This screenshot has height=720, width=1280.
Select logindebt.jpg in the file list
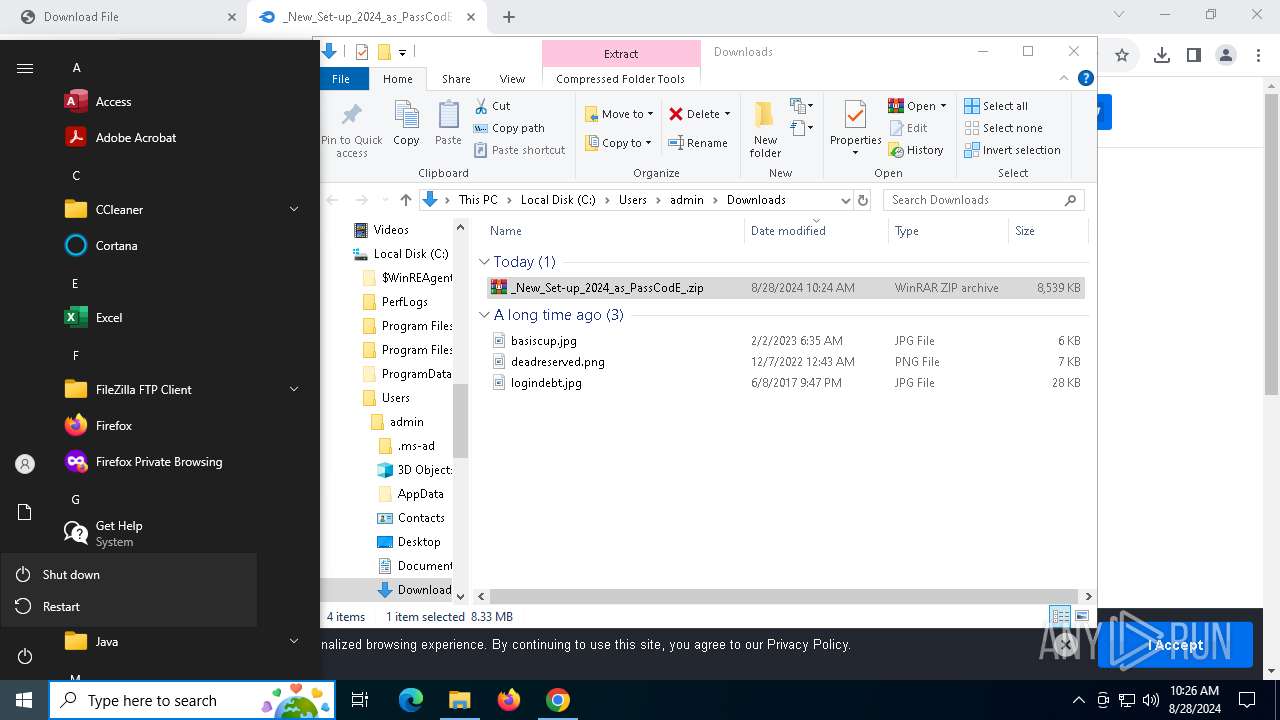point(546,383)
